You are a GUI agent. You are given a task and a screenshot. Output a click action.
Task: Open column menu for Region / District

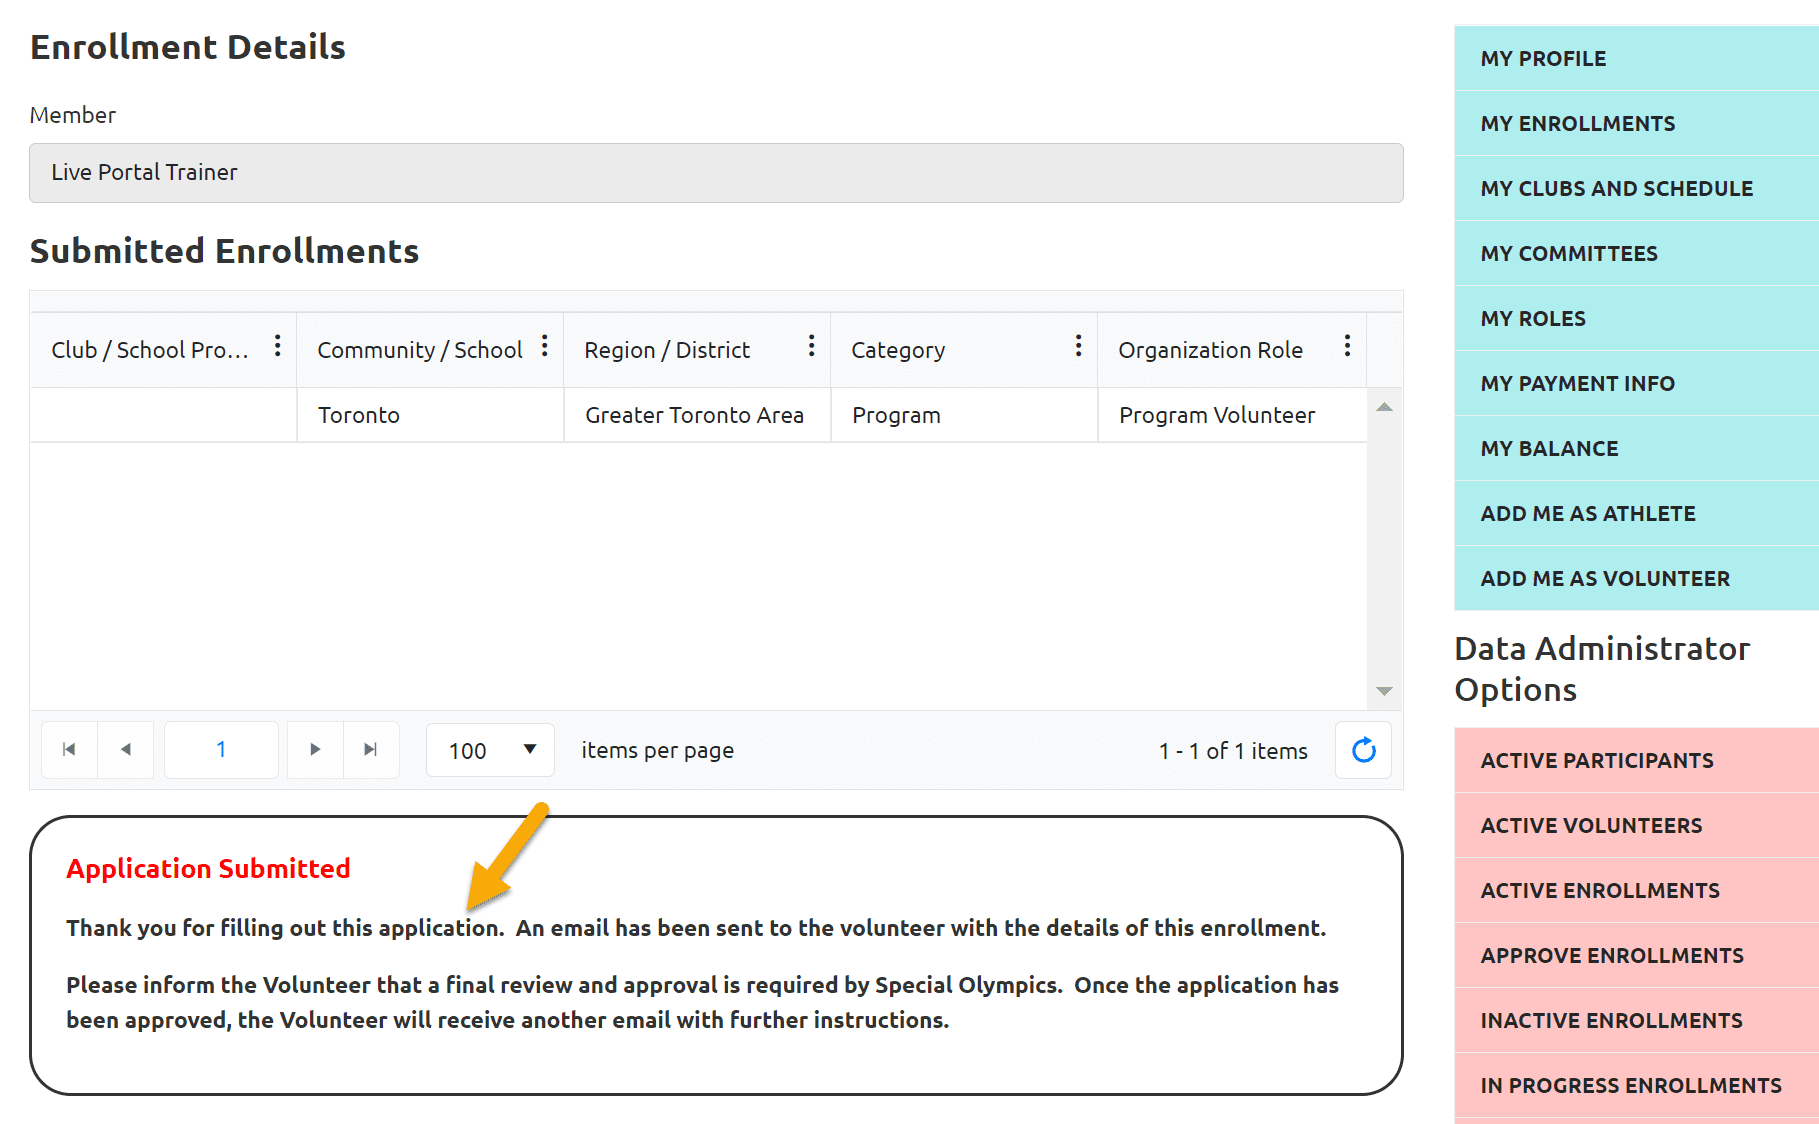812,347
